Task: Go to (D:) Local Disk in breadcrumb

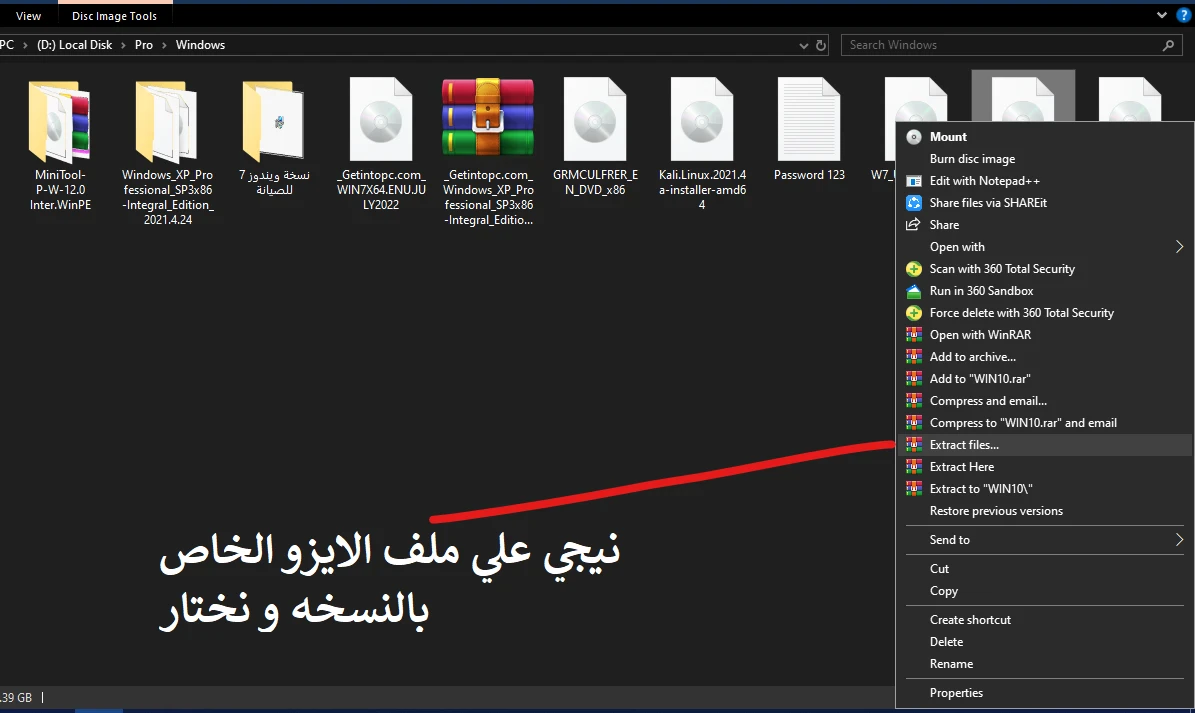Action: 75,45
